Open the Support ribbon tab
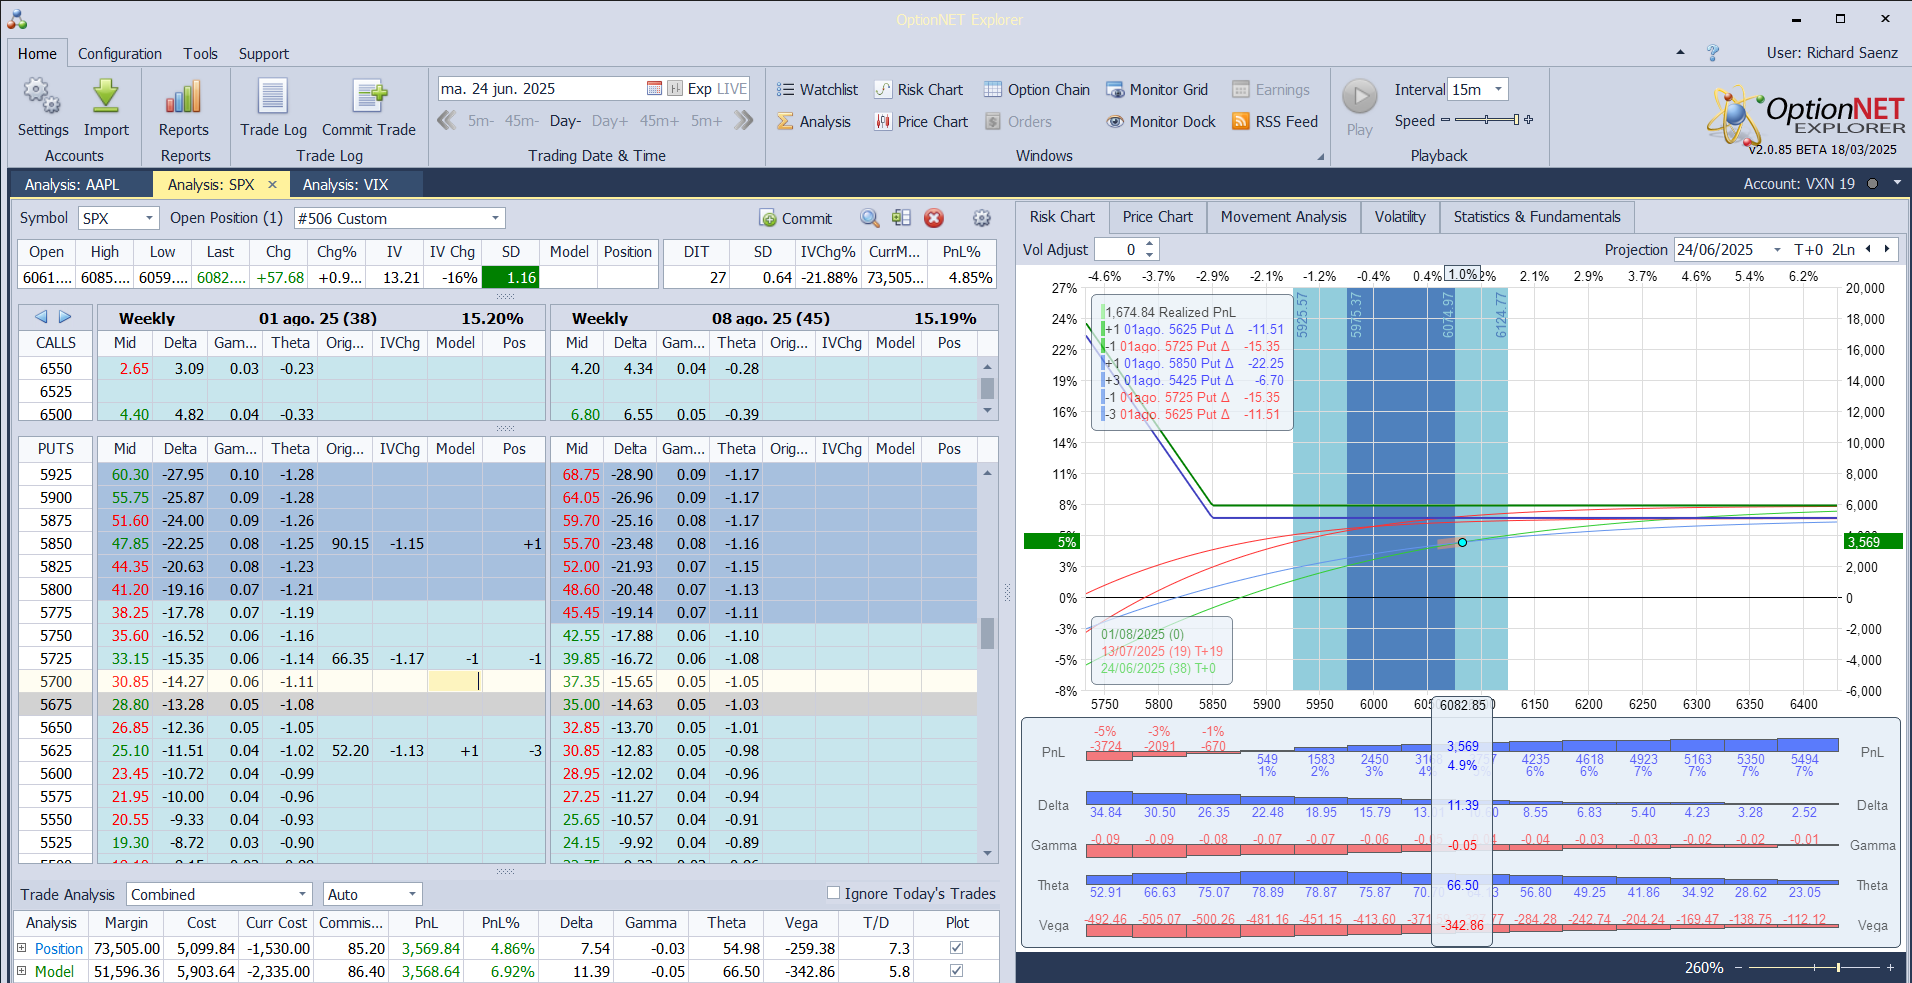This screenshot has height=983, width=1912. click(264, 54)
